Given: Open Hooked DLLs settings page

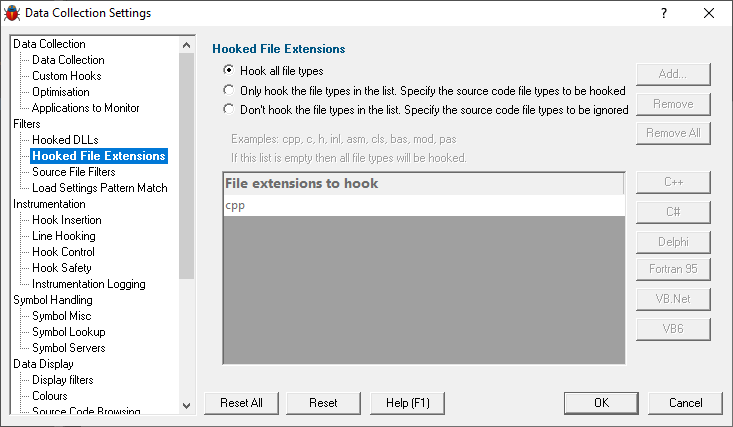Looking at the screenshot, I should [65, 140].
